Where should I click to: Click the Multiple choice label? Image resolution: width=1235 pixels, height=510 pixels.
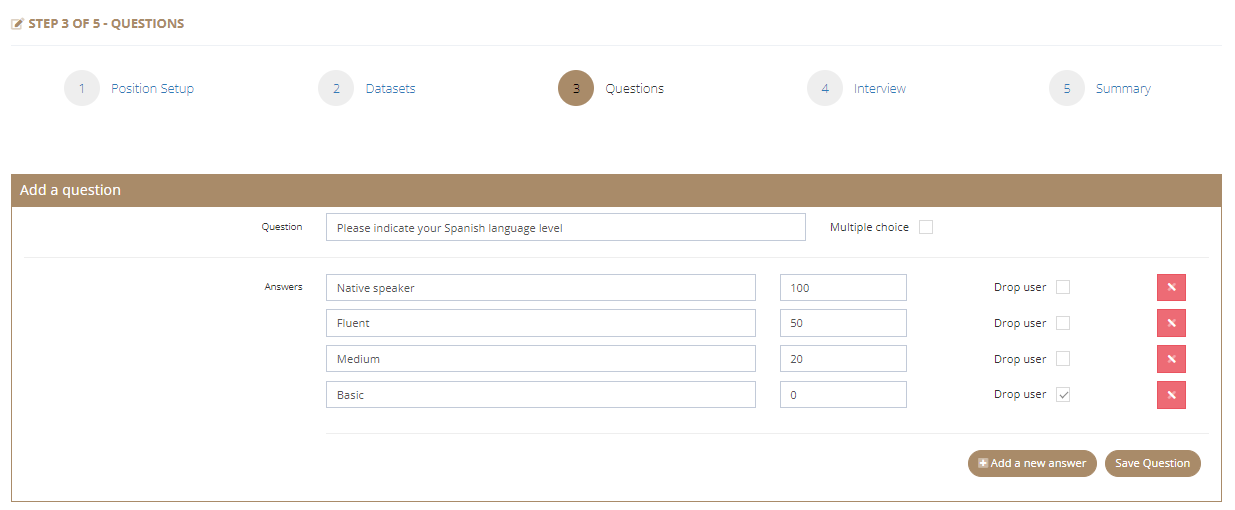pos(869,227)
